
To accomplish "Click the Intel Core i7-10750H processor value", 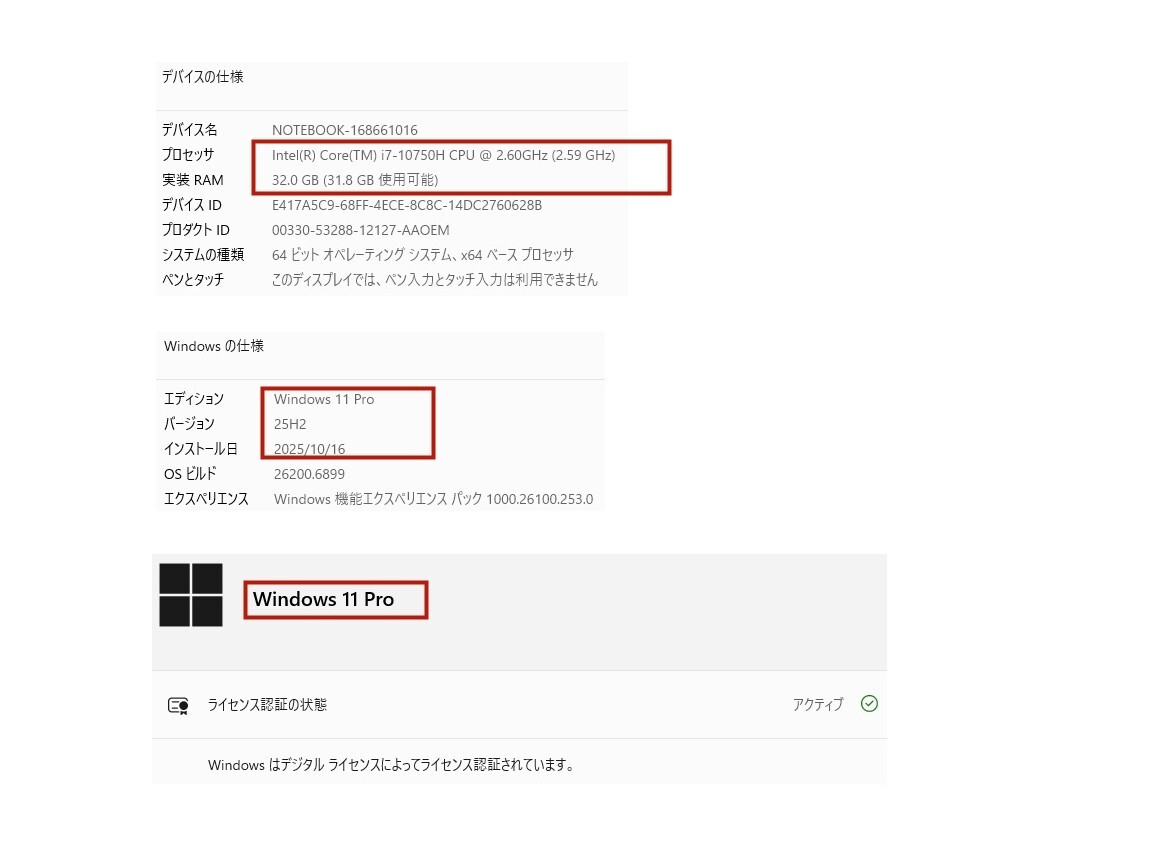I will pyautogui.click(x=444, y=155).
